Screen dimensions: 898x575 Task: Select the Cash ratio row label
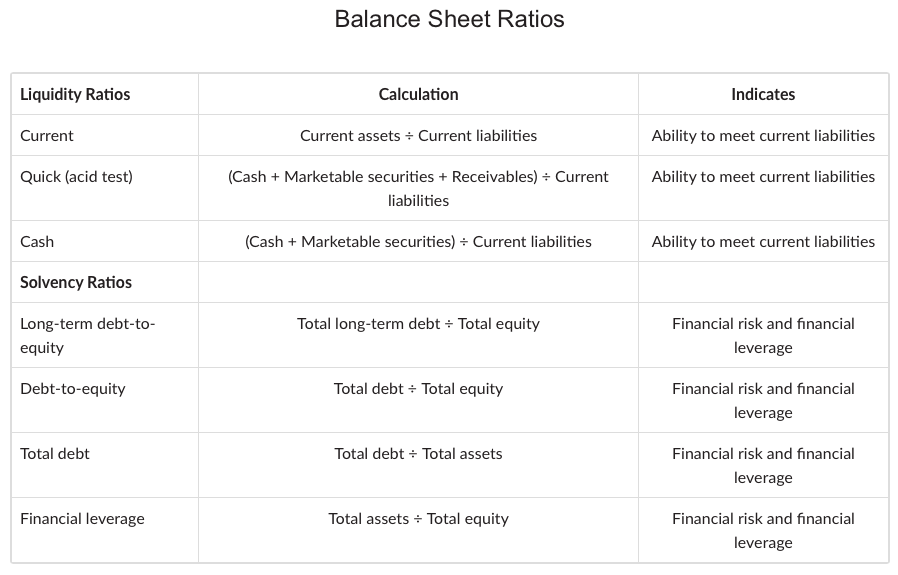pos(37,241)
